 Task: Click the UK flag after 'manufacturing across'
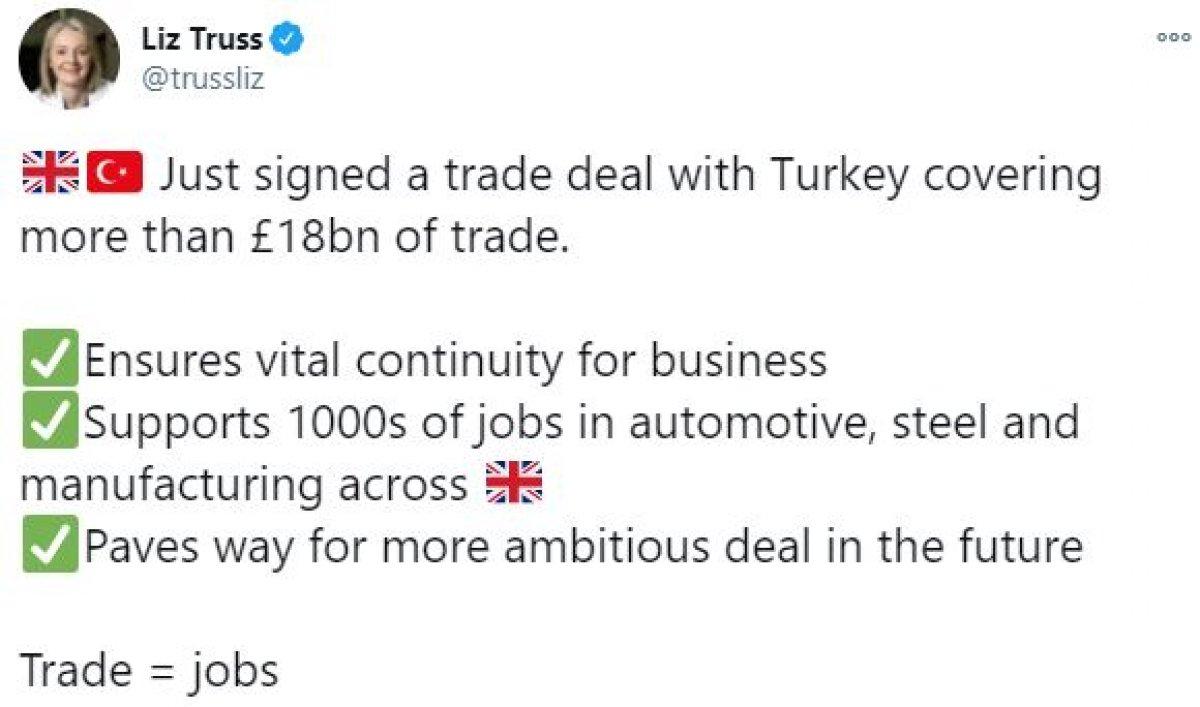[x=512, y=483]
